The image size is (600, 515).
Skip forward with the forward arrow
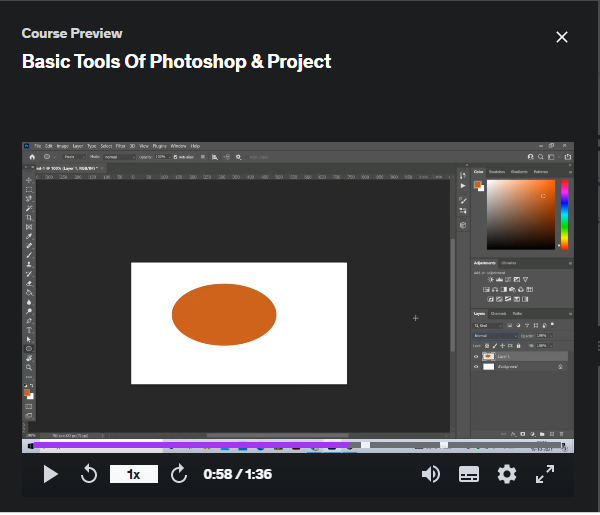tap(179, 474)
